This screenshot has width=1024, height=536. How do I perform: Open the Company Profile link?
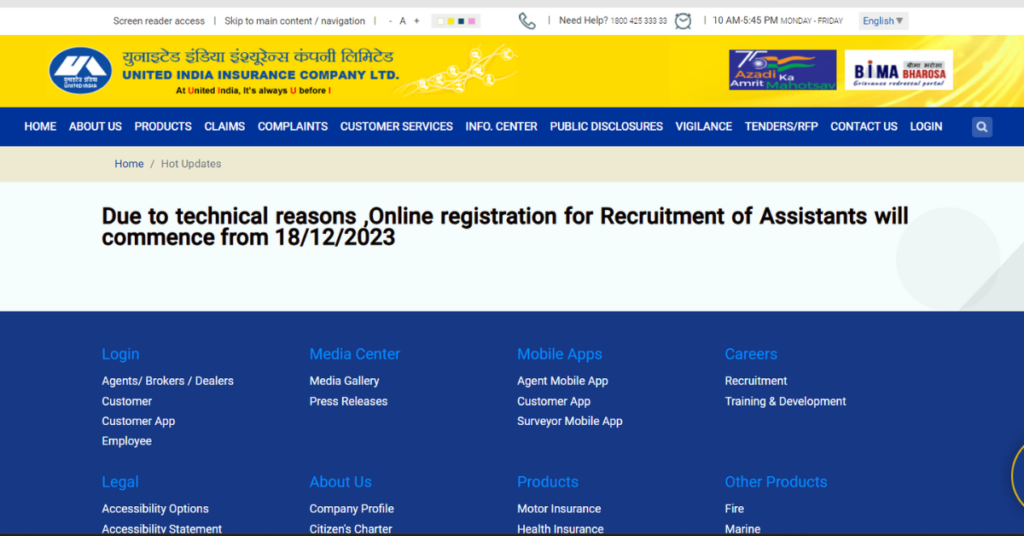(x=351, y=509)
